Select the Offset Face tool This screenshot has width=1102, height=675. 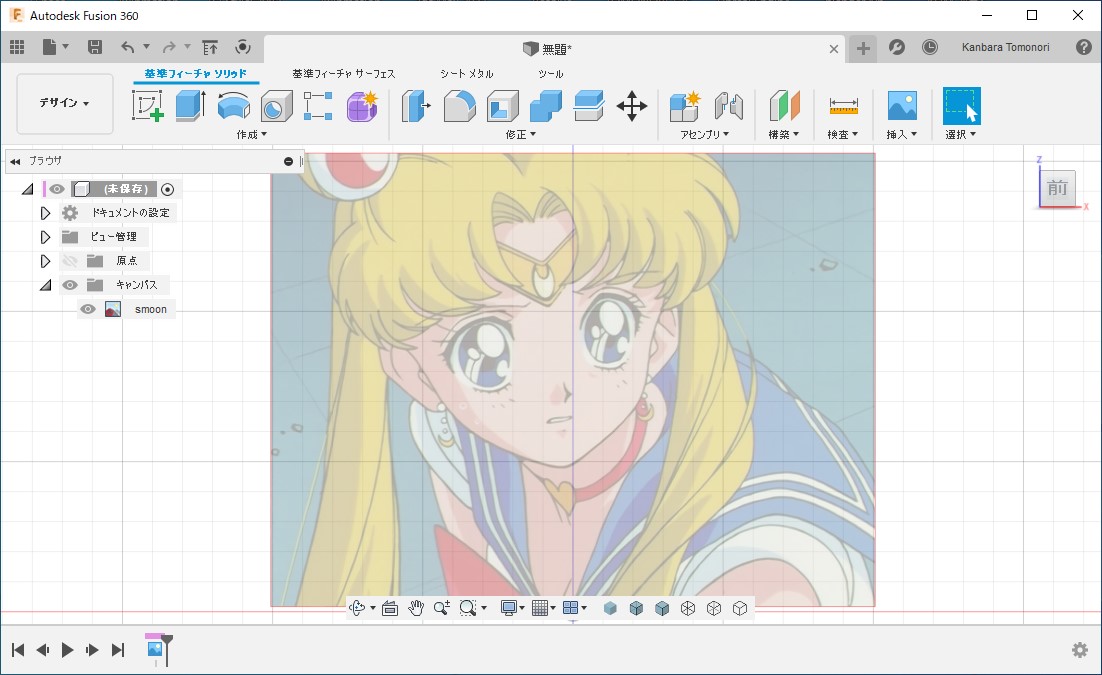tap(588, 105)
